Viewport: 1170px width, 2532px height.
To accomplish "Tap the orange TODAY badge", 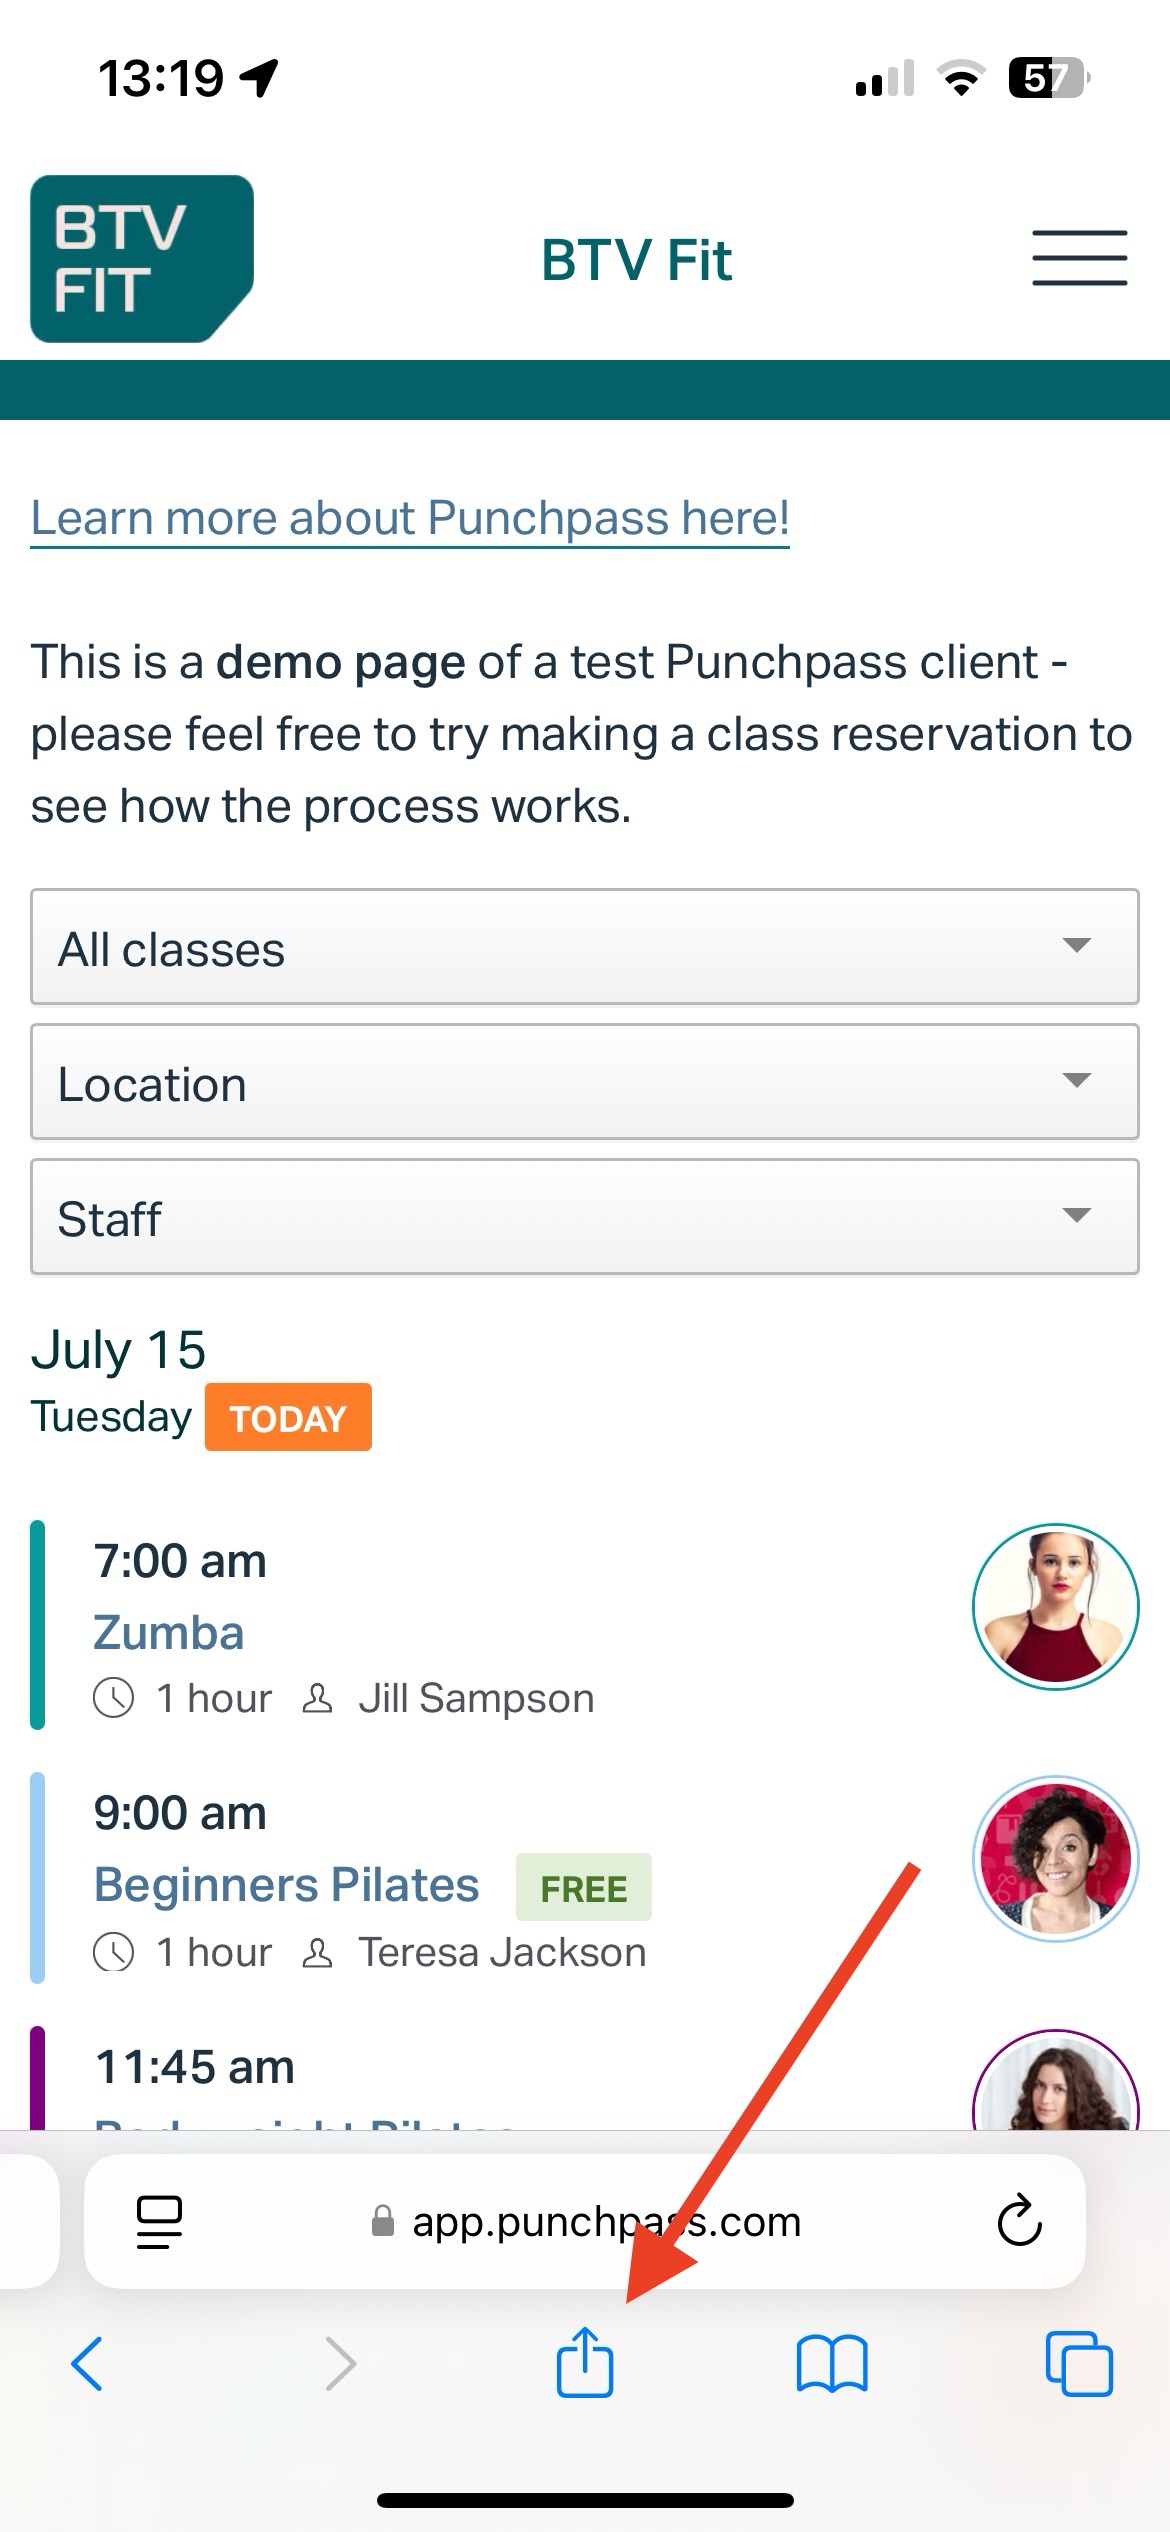I will pyautogui.click(x=288, y=1417).
